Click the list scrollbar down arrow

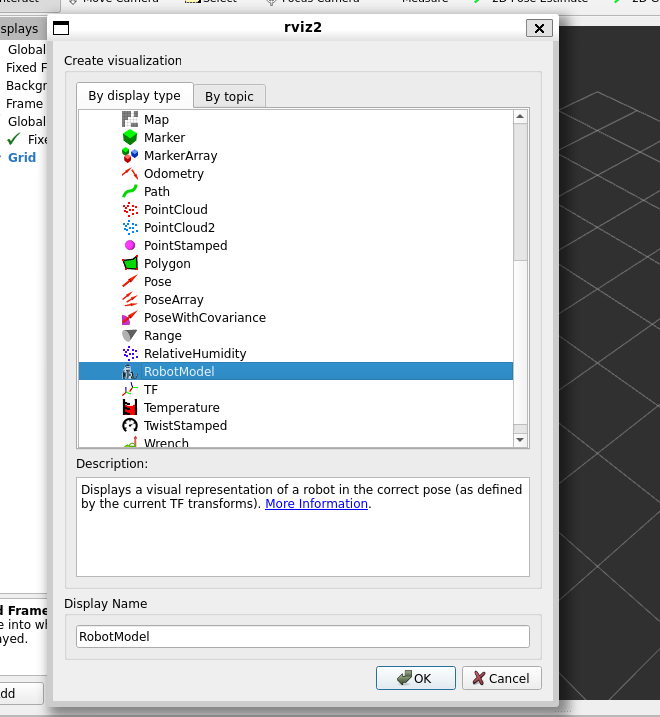pyautogui.click(x=520, y=440)
